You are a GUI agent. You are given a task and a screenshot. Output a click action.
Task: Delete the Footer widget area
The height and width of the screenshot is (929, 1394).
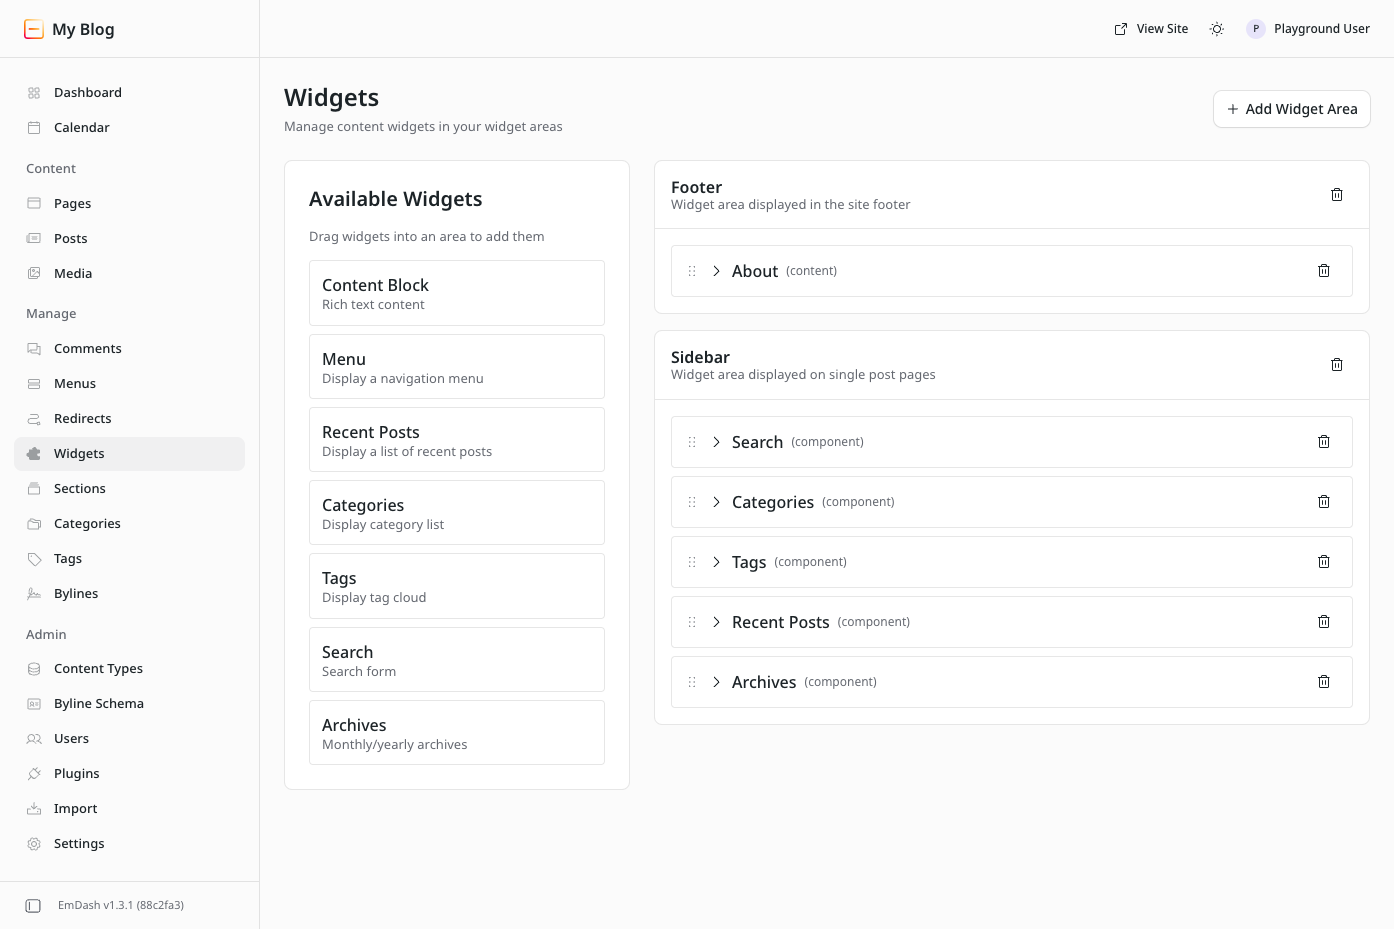tap(1337, 195)
